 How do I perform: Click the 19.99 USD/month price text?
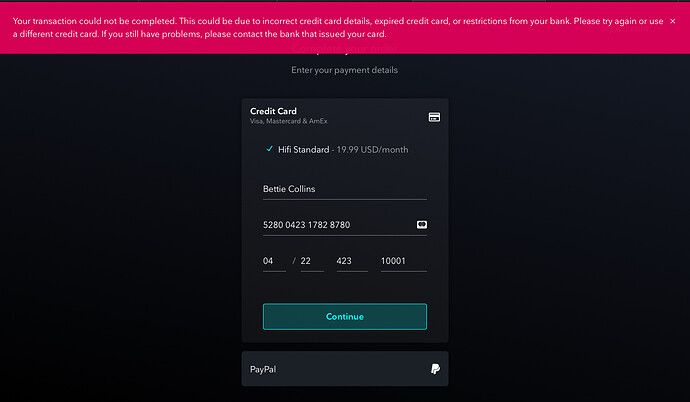coord(372,150)
